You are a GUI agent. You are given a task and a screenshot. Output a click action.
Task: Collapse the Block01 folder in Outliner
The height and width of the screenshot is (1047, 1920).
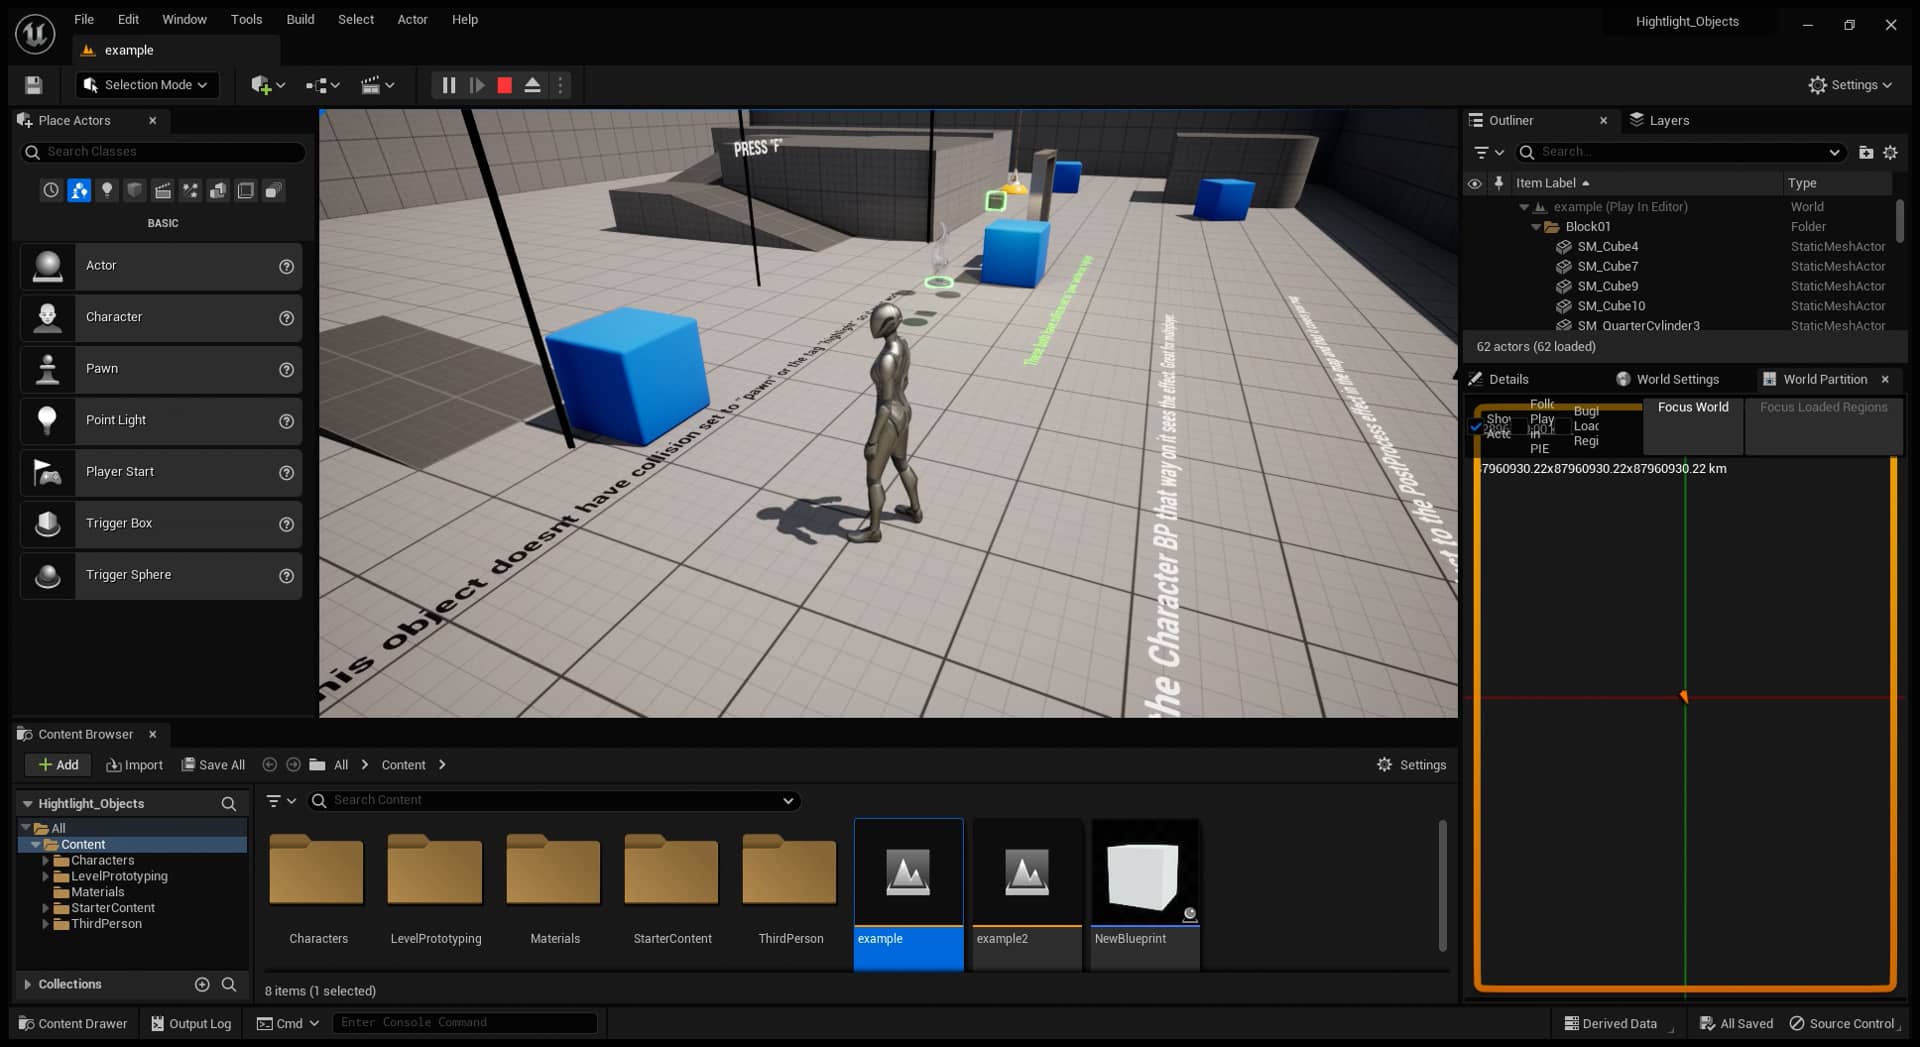[x=1537, y=226]
